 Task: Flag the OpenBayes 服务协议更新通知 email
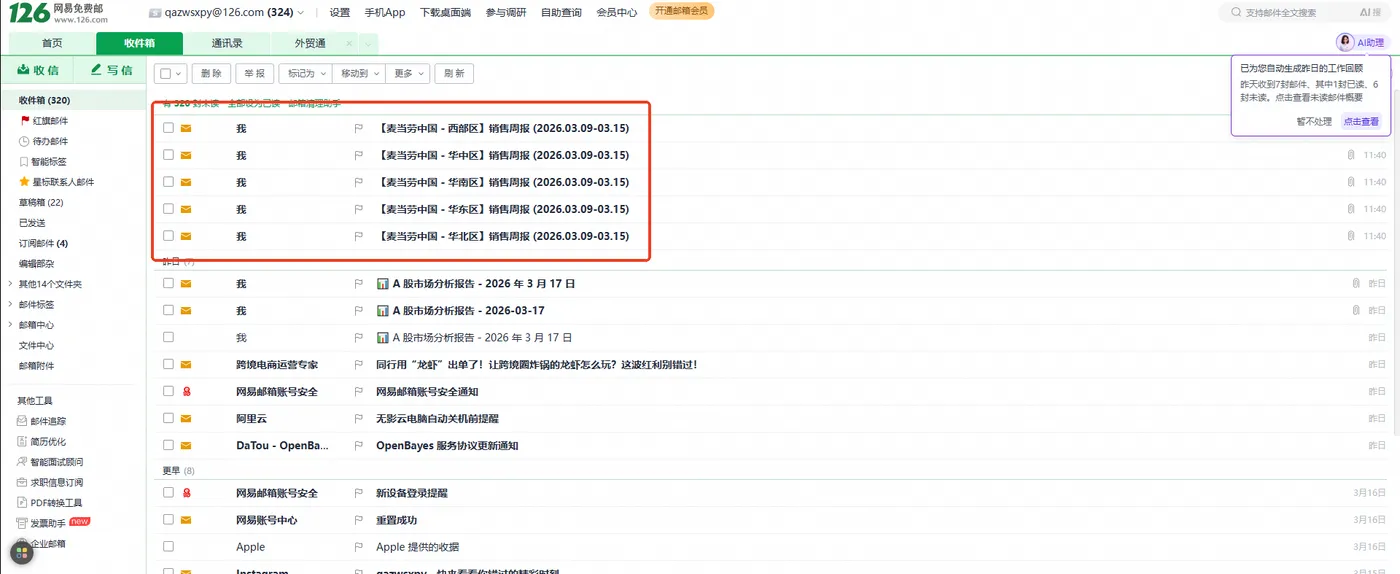click(358, 446)
